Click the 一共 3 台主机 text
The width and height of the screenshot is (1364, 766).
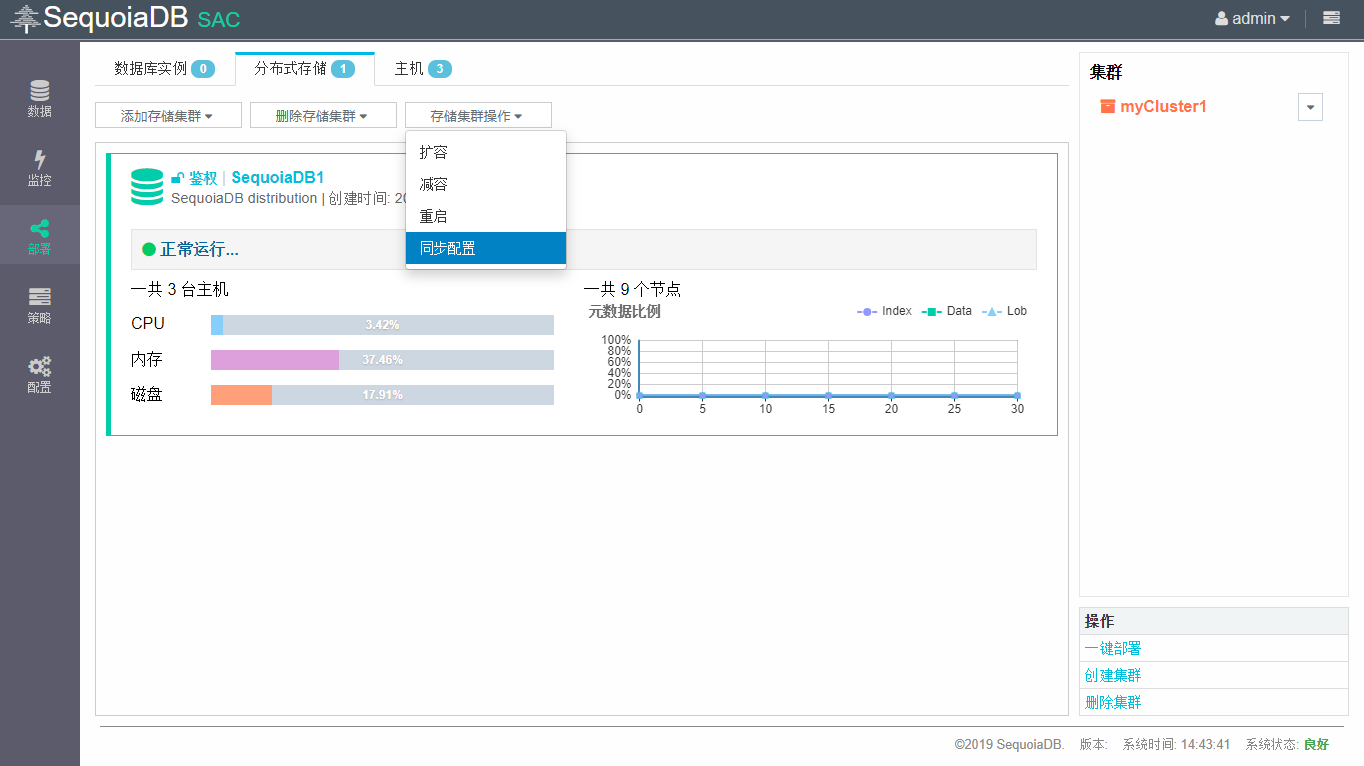click(x=180, y=289)
